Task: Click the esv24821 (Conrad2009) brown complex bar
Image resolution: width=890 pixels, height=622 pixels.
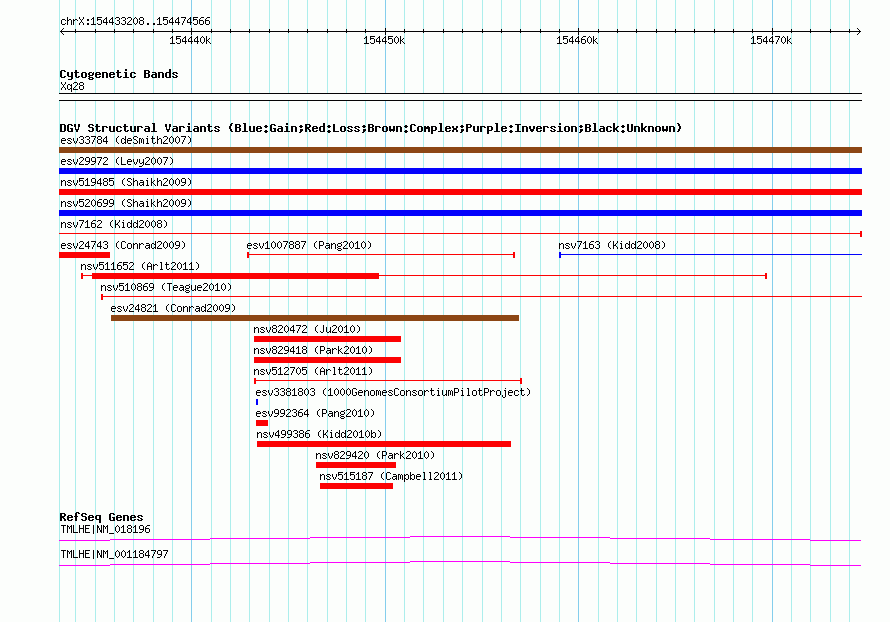Action: 314,318
